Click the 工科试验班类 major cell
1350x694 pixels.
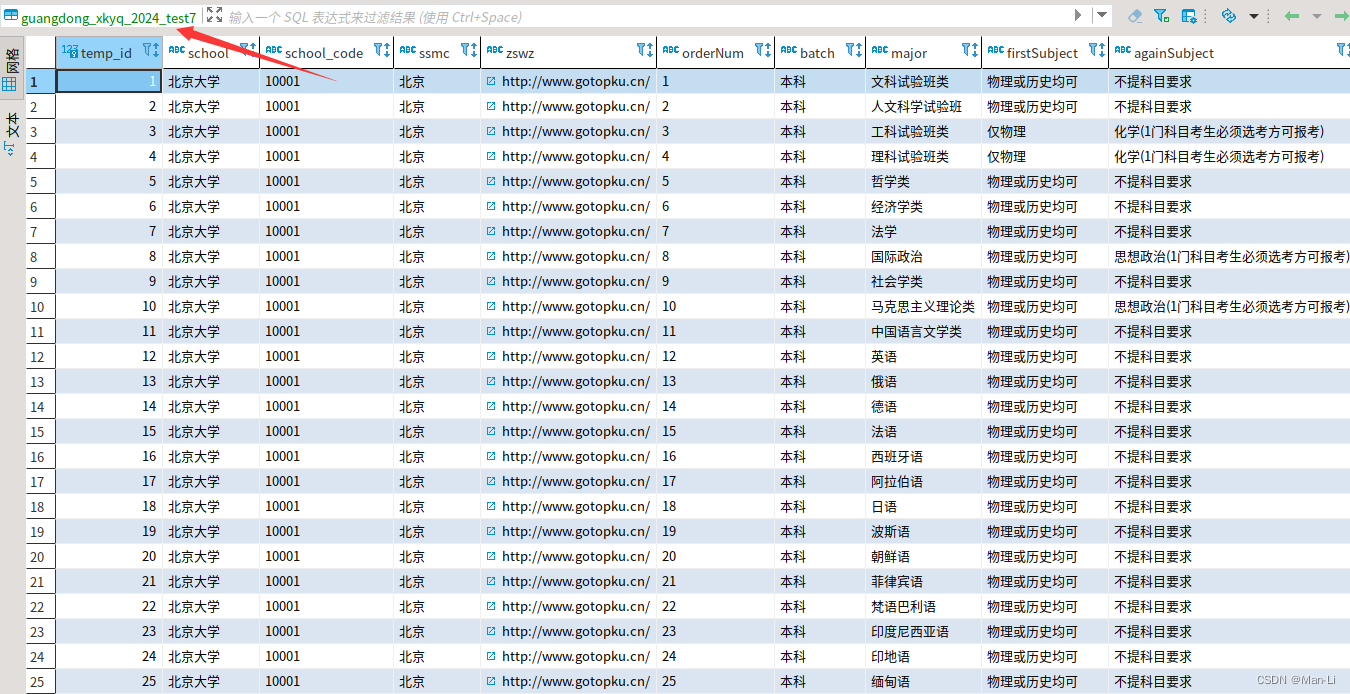click(x=925, y=131)
